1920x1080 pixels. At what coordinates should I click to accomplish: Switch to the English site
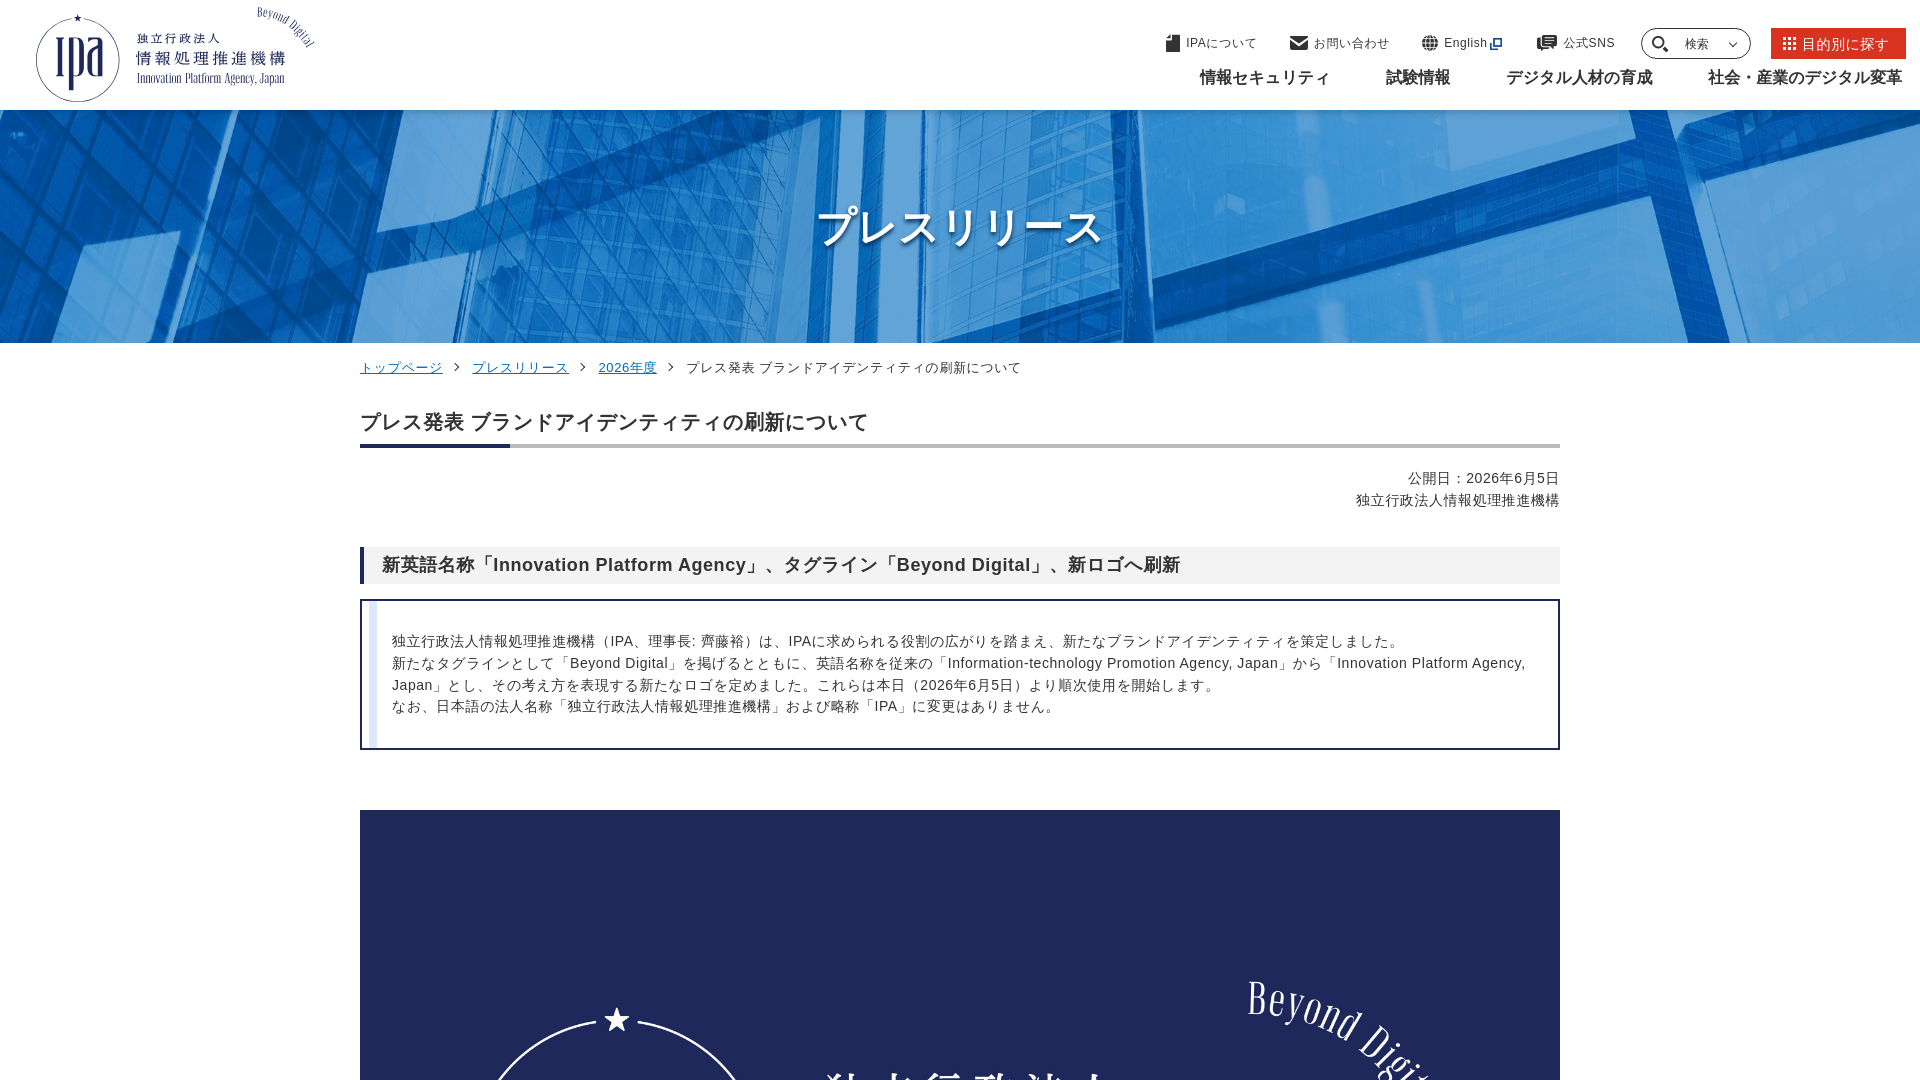tap(1462, 43)
